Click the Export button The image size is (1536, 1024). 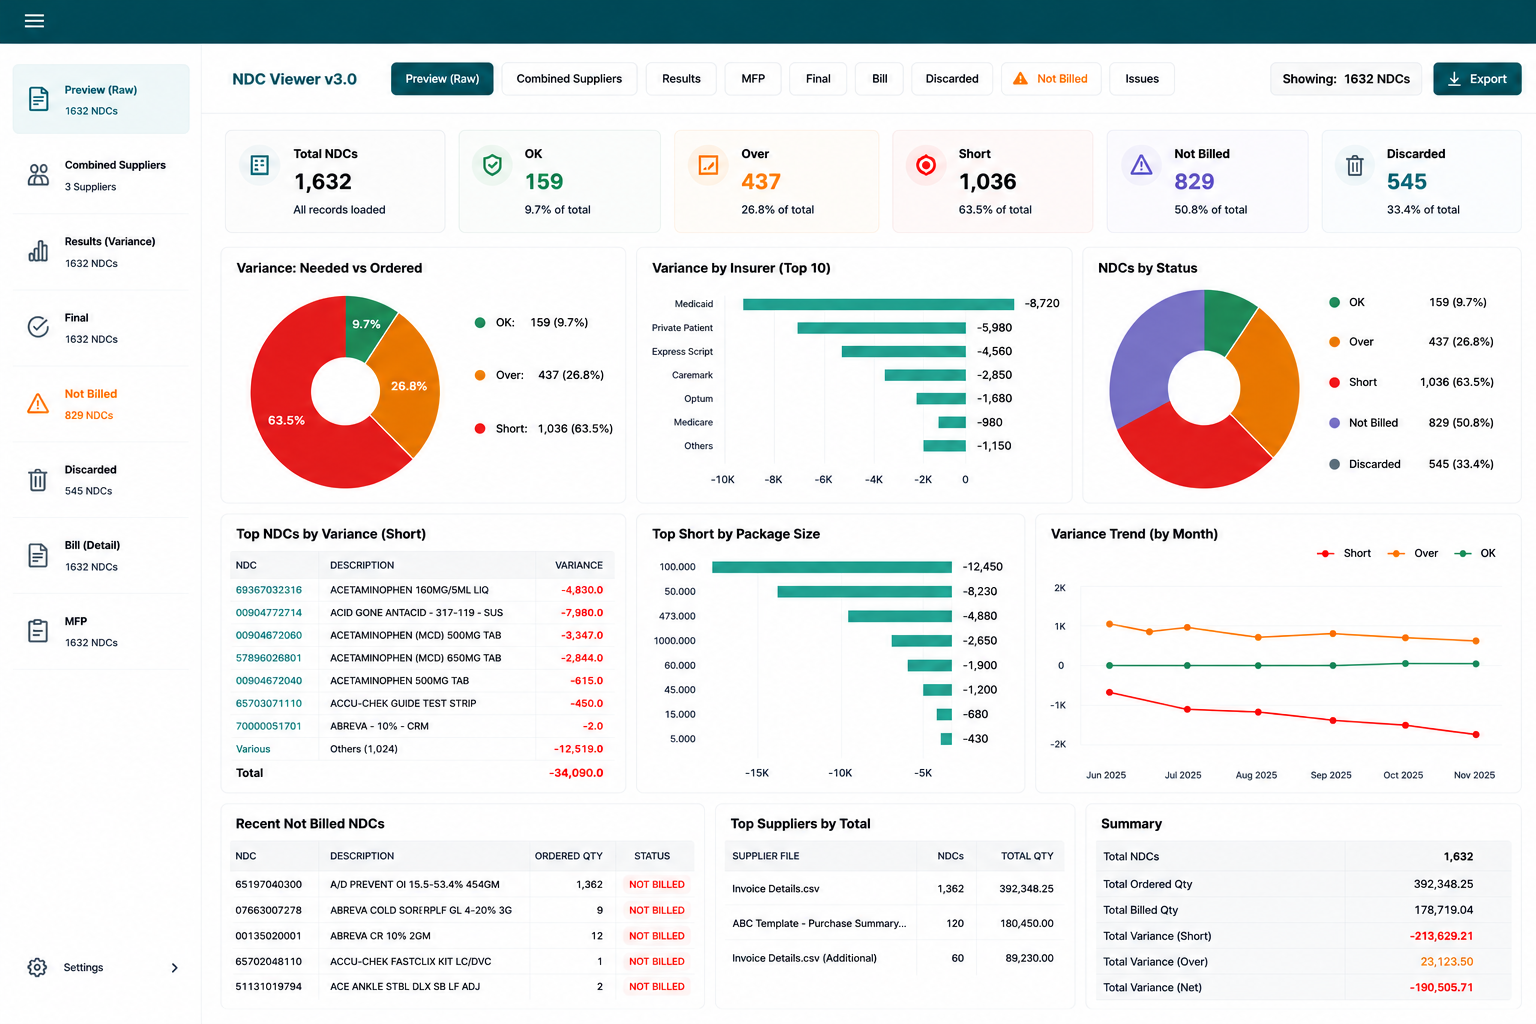[x=1477, y=79]
